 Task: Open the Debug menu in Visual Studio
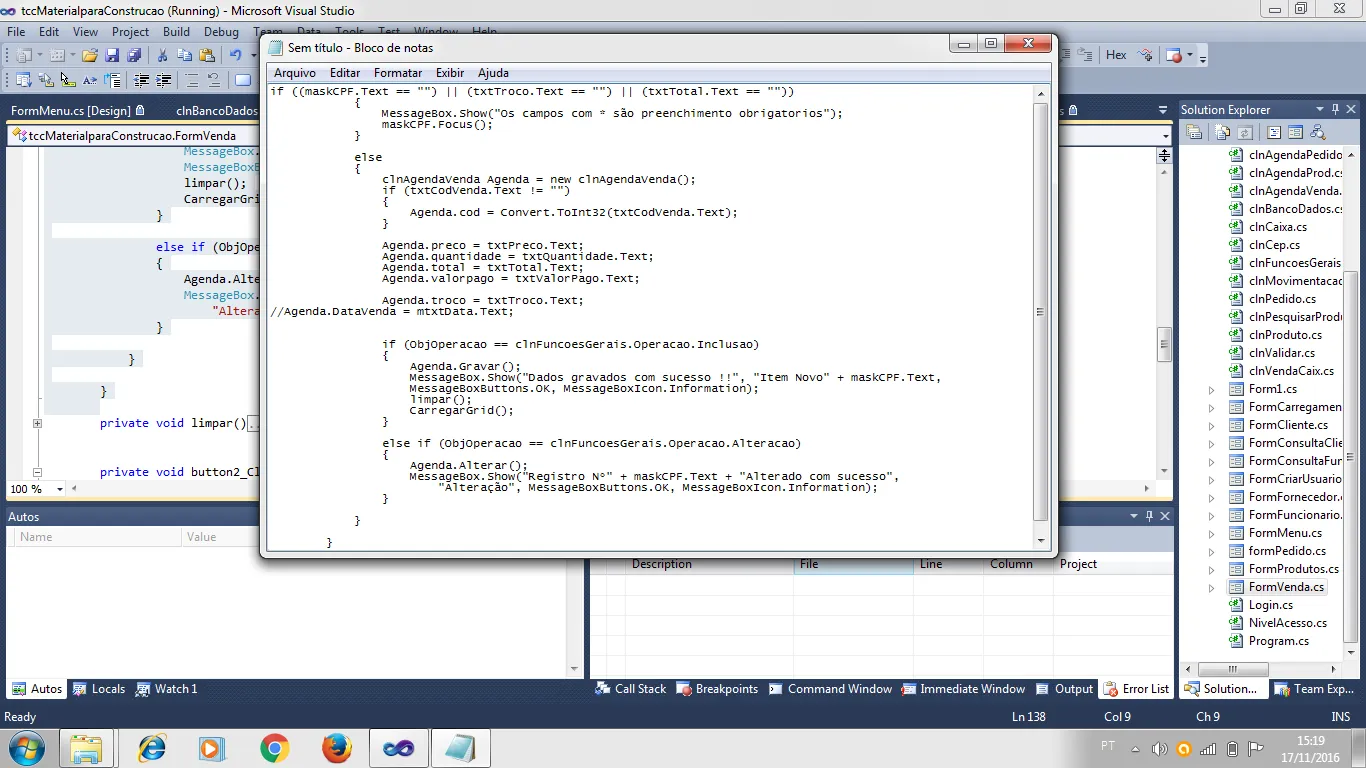(x=221, y=32)
